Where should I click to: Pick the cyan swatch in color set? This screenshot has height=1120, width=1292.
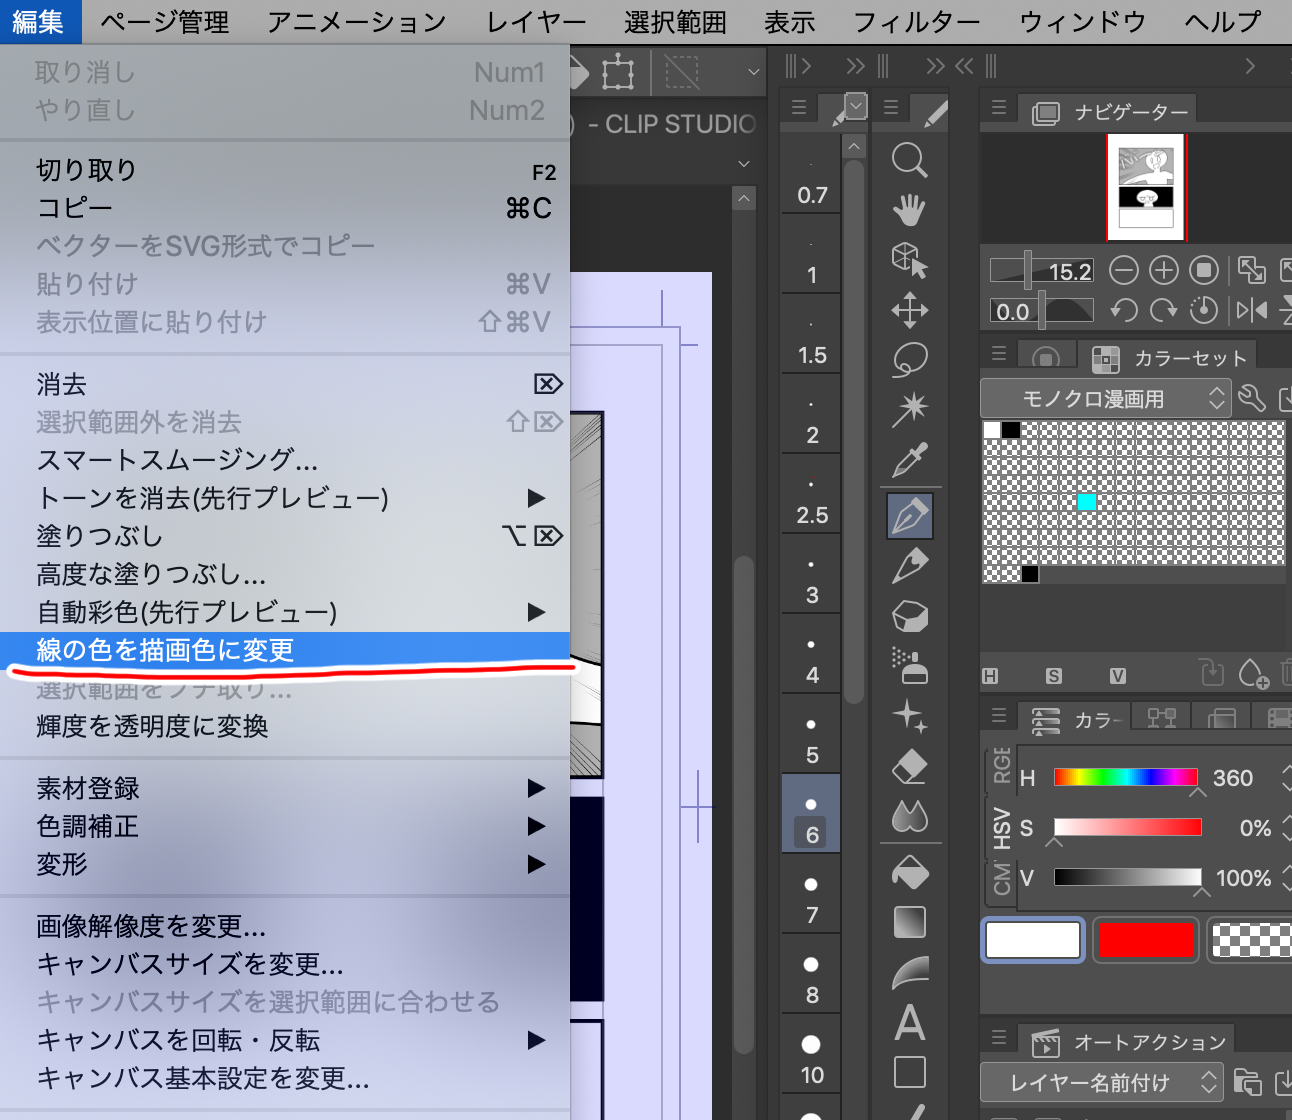[x=1086, y=502]
